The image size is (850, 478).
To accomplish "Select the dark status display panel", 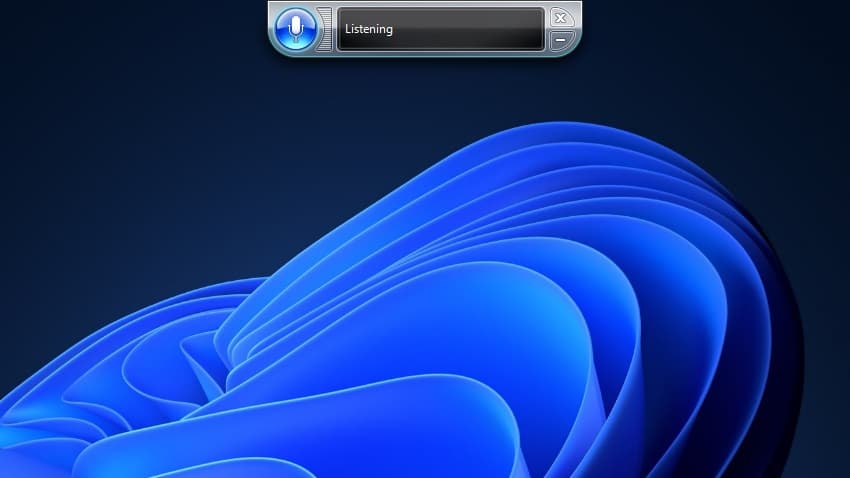I will click(x=440, y=29).
